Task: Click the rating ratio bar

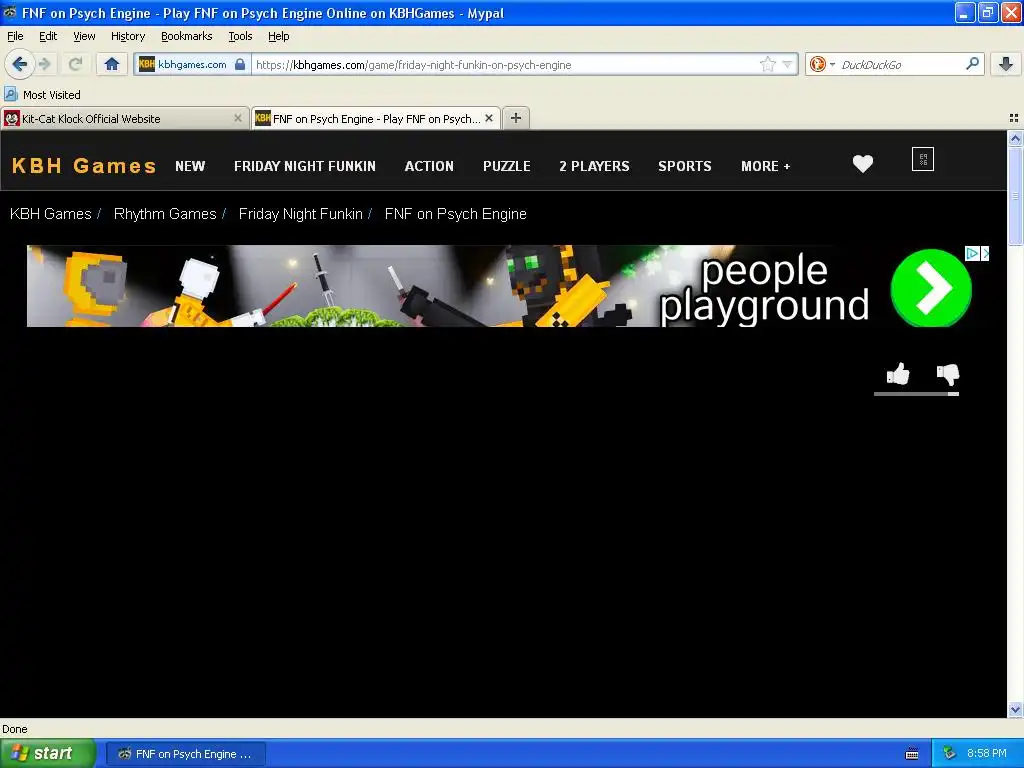Action: pos(916,394)
